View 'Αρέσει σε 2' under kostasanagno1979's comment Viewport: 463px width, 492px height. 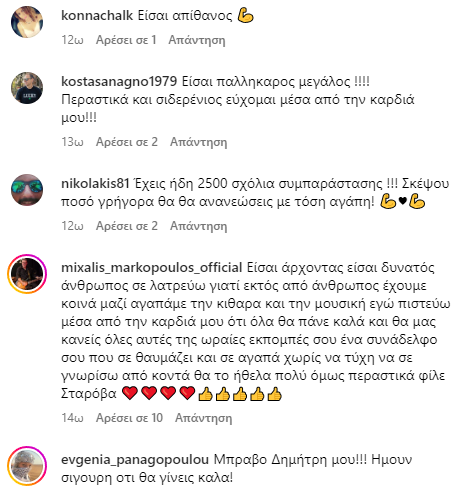click(x=127, y=142)
